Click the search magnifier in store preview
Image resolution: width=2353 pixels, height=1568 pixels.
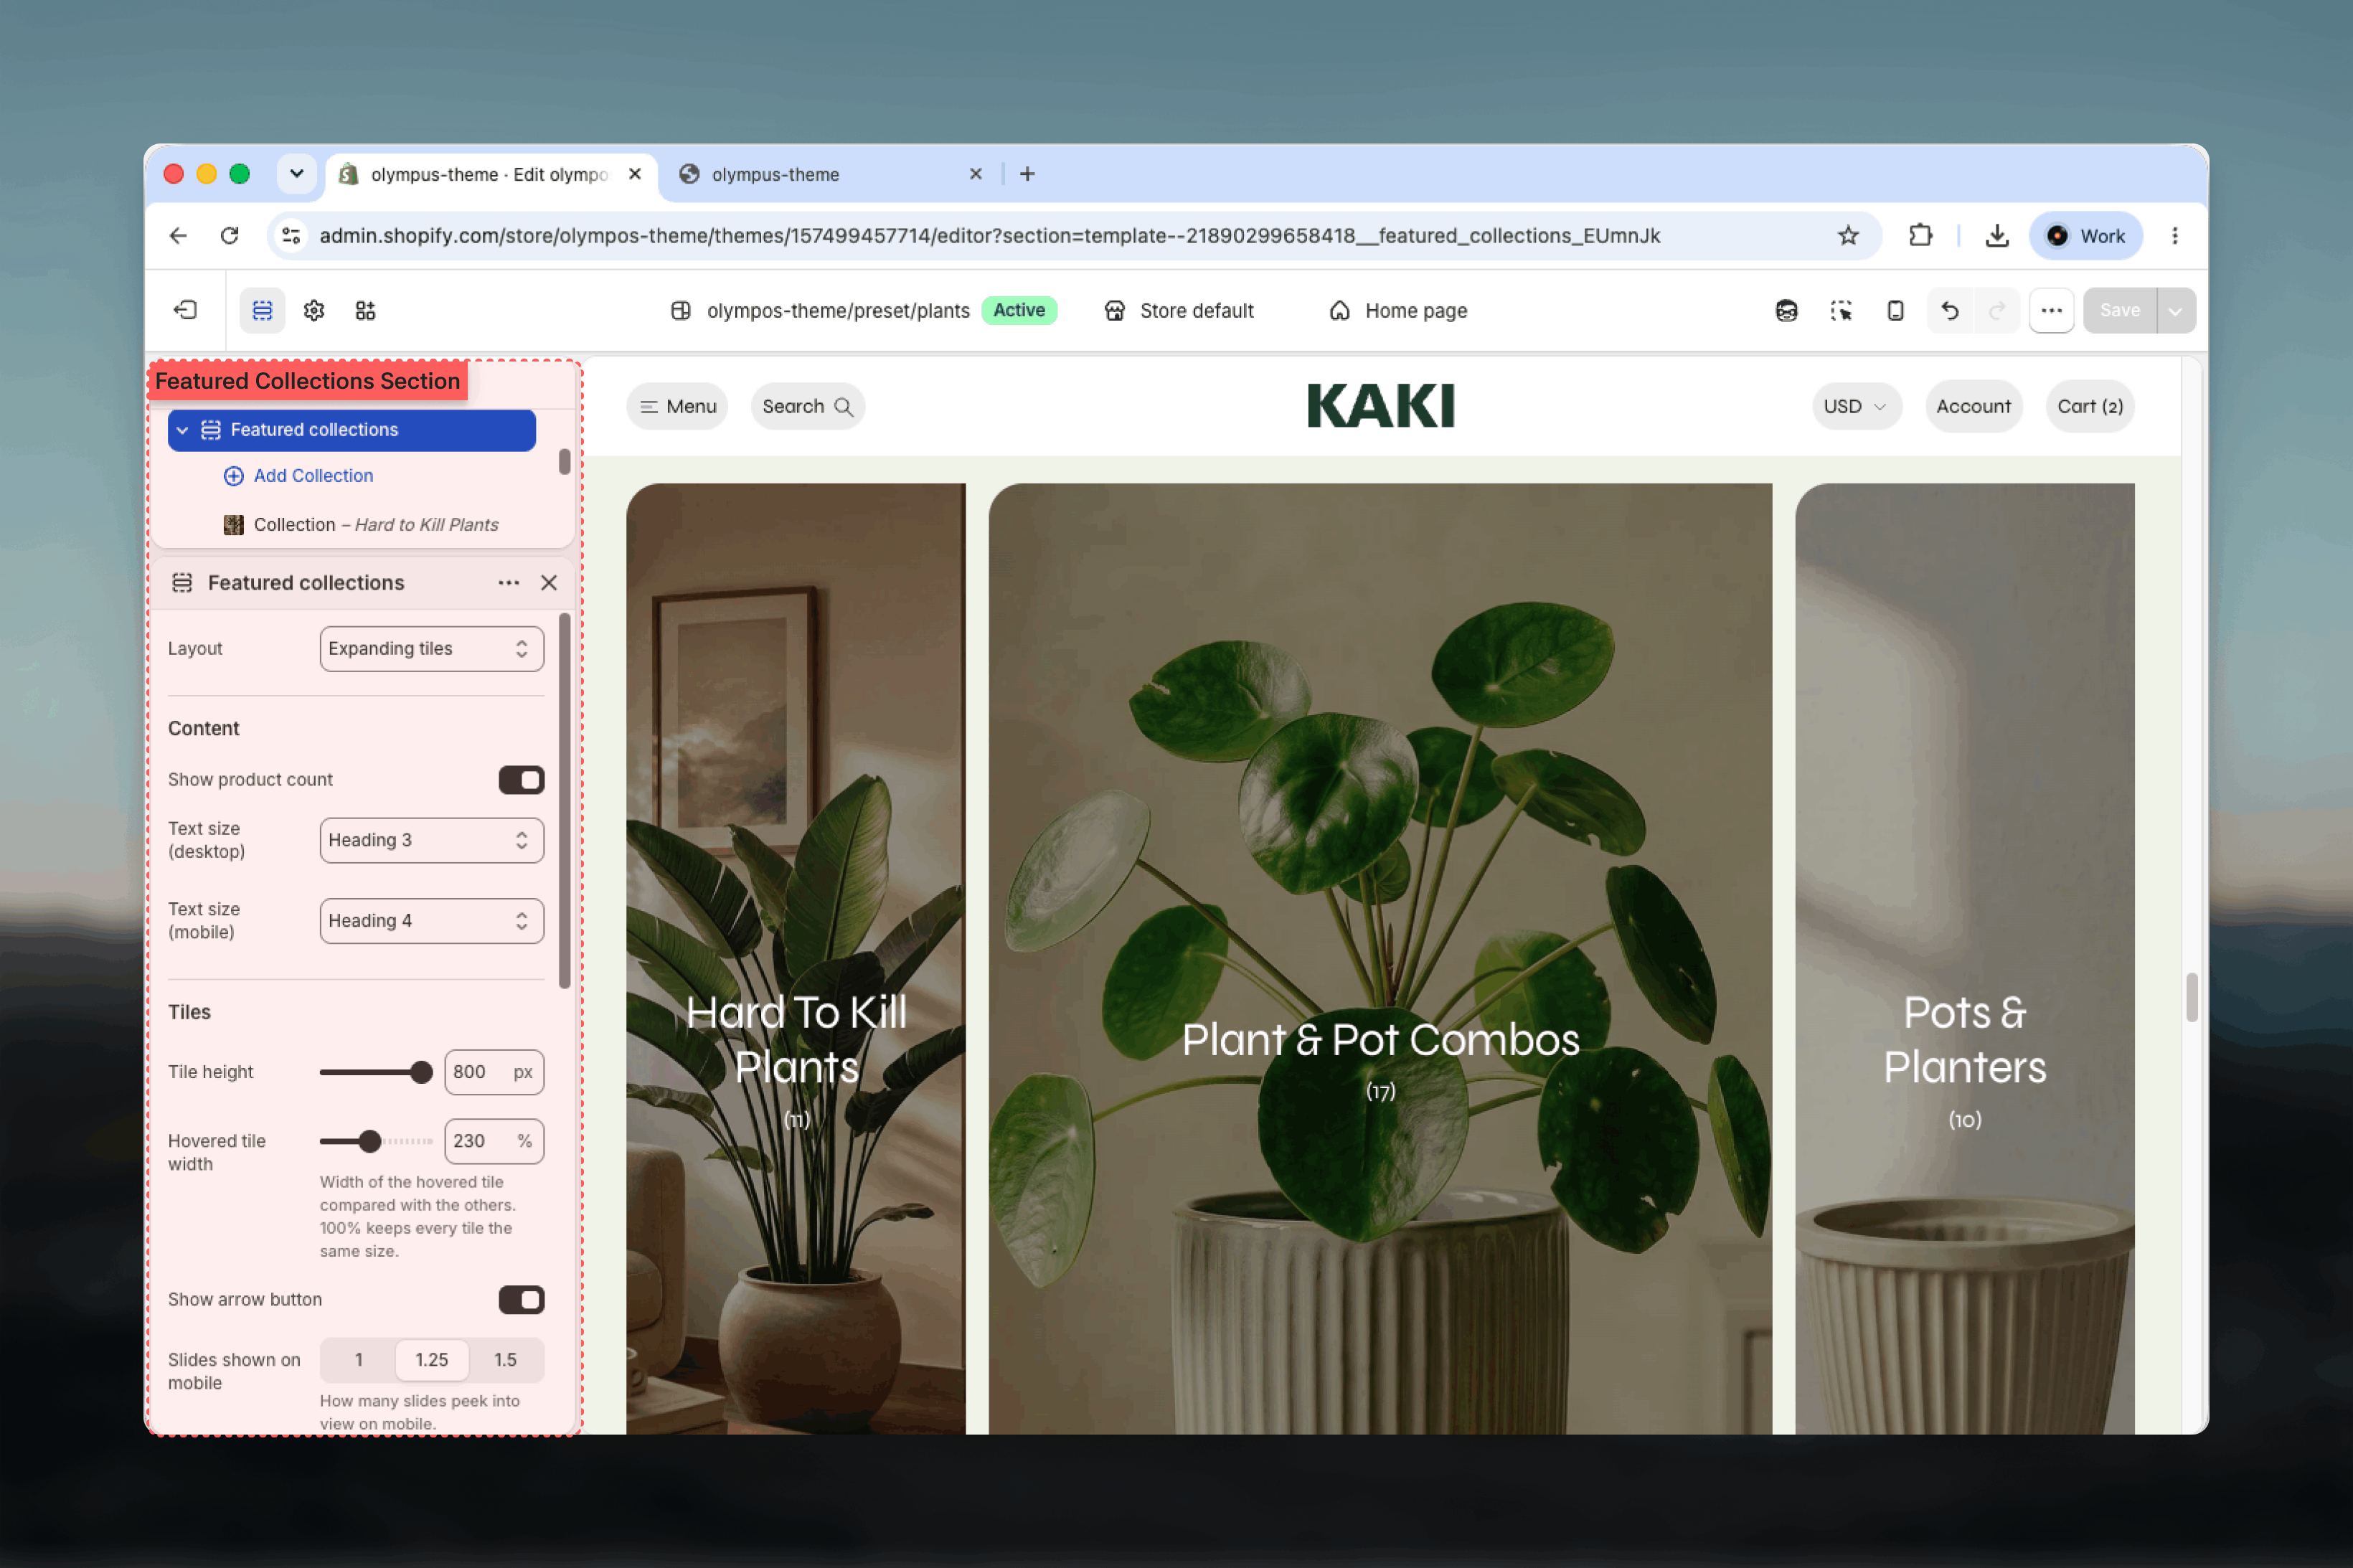(843, 407)
